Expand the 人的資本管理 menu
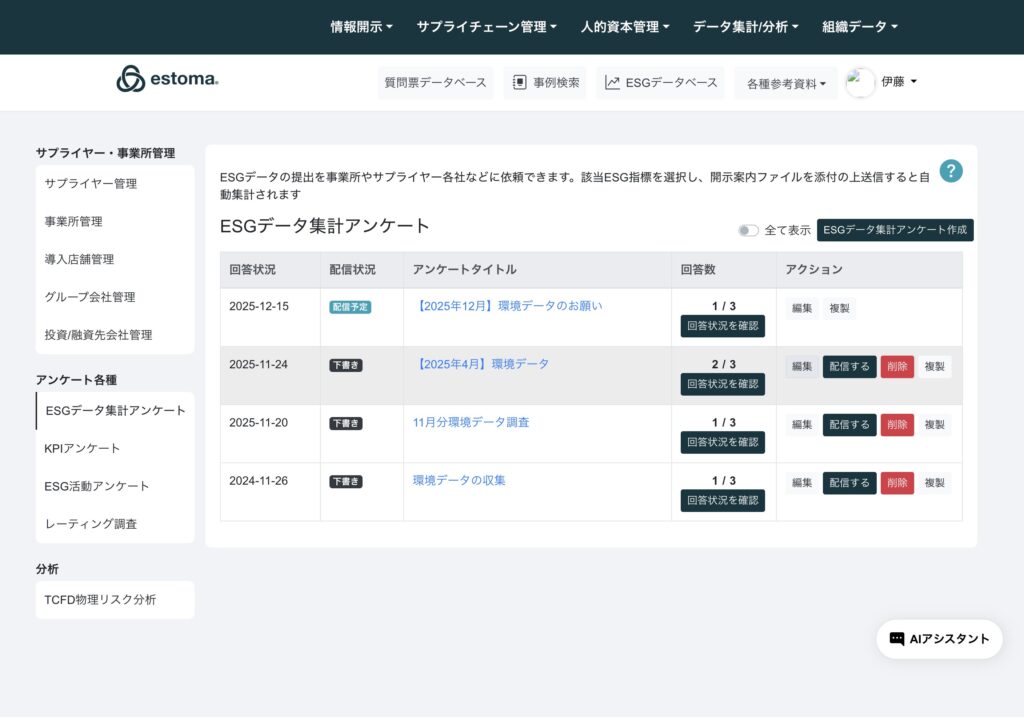Image resolution: width=1024 pixels, height=717 pixels. tap(625, 27)
